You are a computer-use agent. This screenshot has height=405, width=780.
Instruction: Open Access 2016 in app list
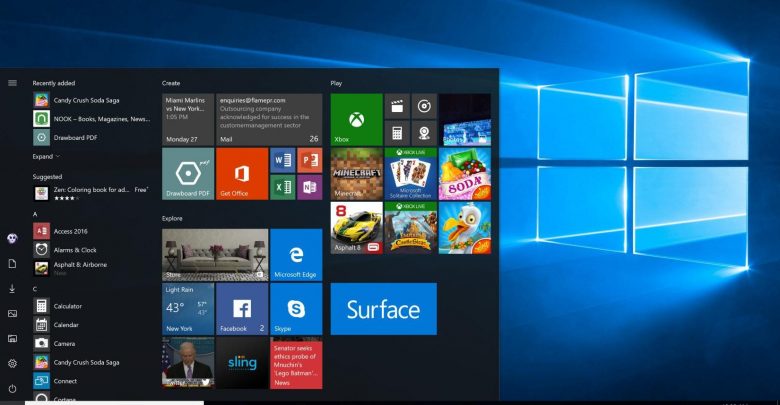coord(91,231)
